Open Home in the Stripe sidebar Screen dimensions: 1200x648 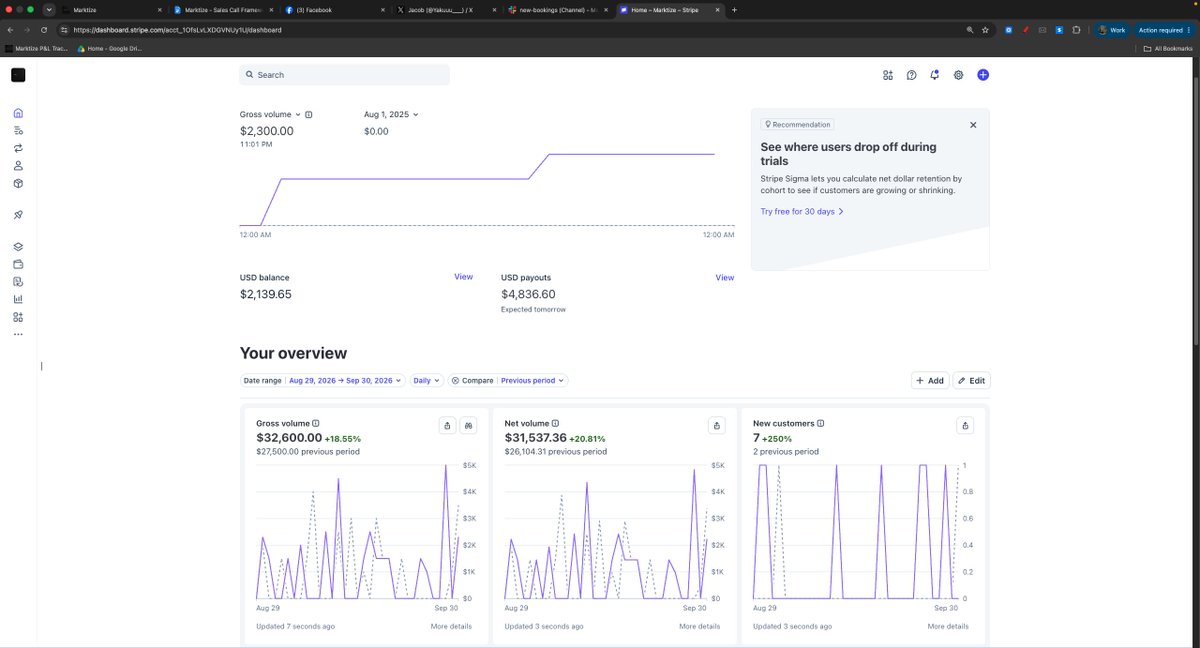point(18,113)
